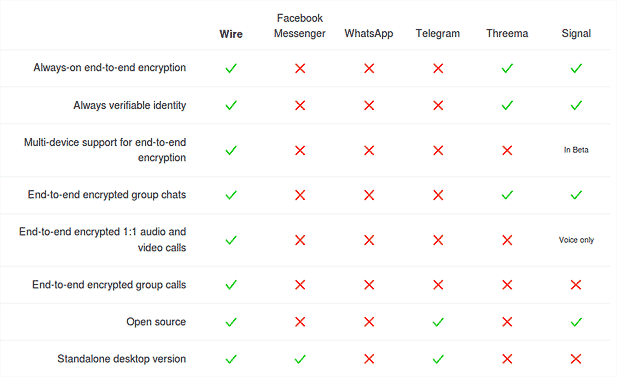Viewport: 617px width, 377px height.
Task: Click the 'Standalone desktop version' row label
Action: (x=122, y=359)
